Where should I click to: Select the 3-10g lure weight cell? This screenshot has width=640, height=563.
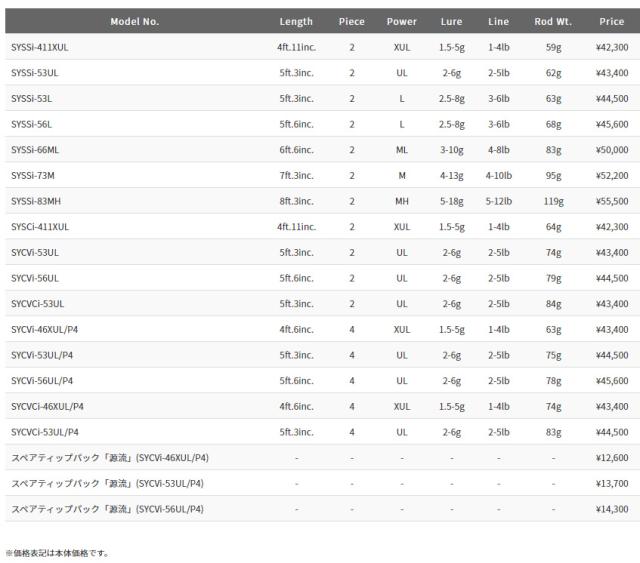(452, 150)
